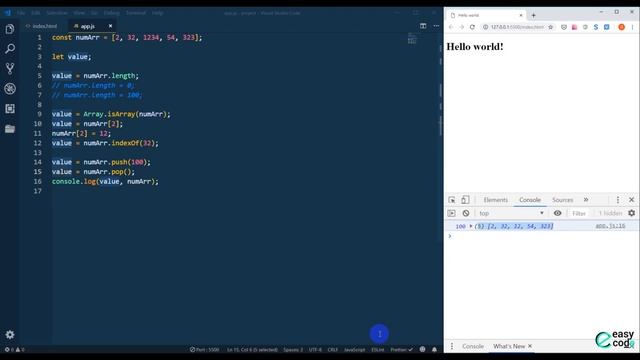Bookmark this page with the star
The image size is (640, 360).
pyautogui.click(x=551, y=27)
